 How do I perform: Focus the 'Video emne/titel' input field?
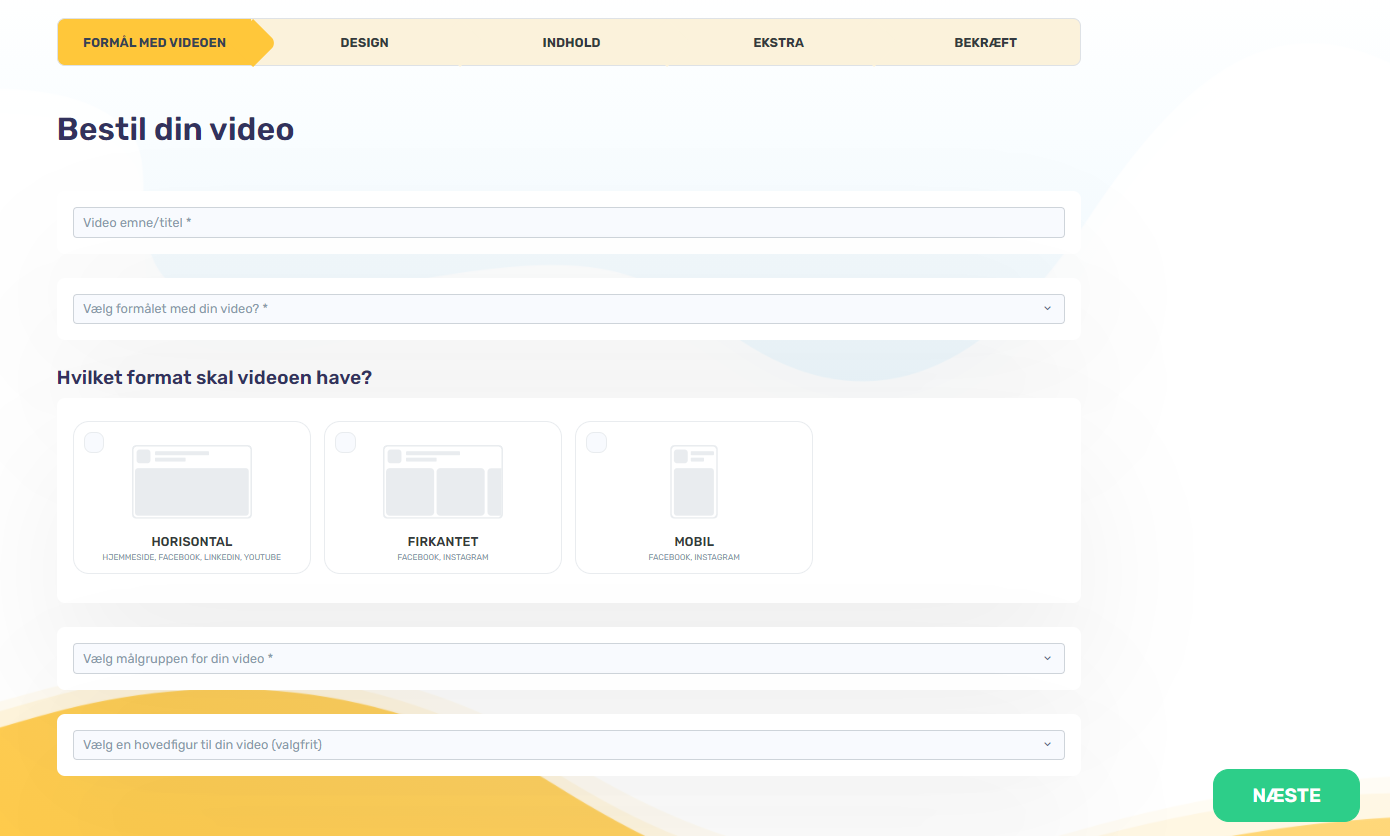pyautogui.click(x=569, y=222)
